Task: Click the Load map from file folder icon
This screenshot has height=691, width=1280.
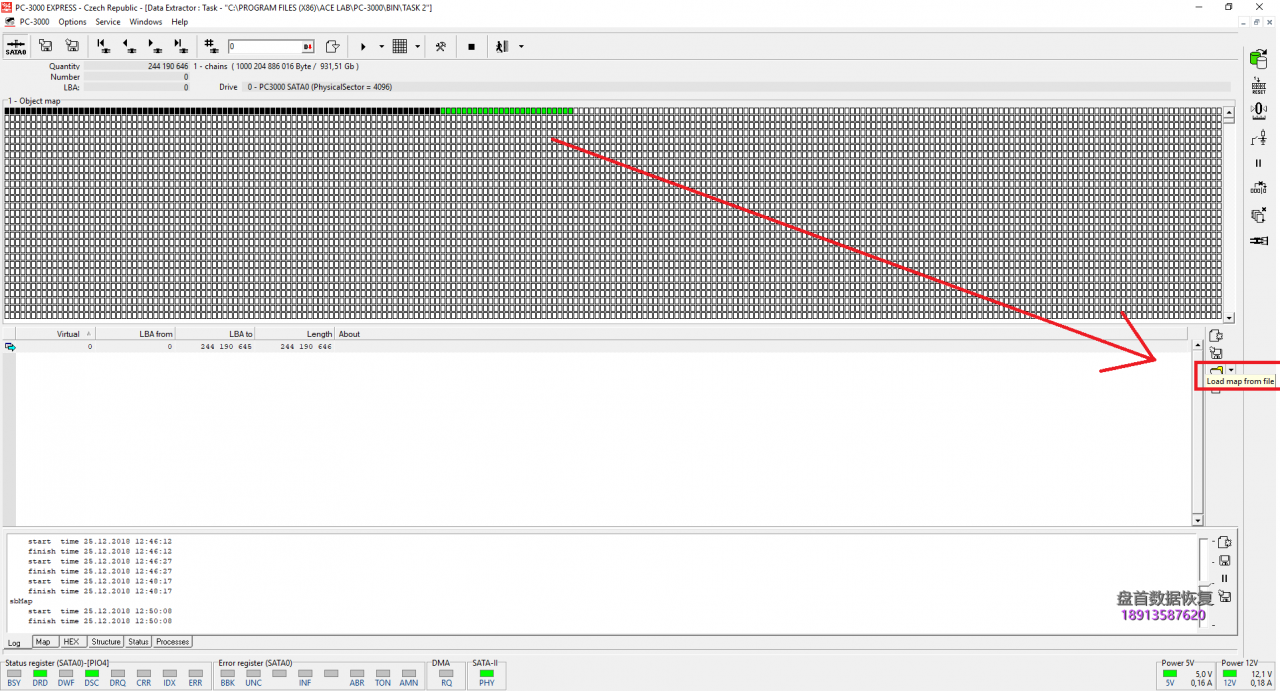Action: click(x=1216, y=371)
